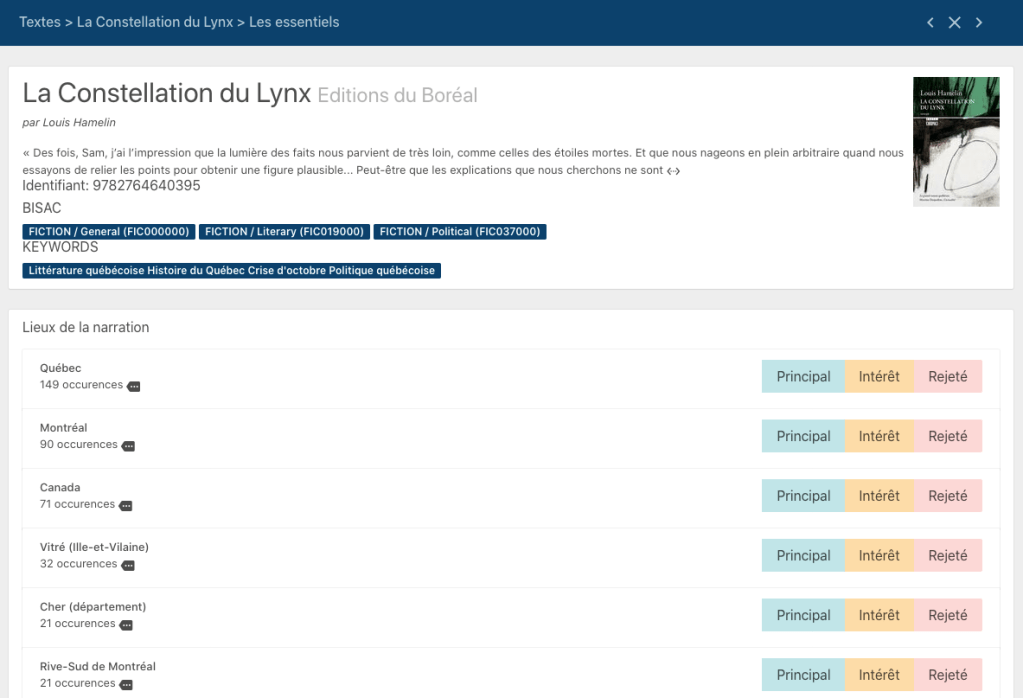Set Montréal to Intérêt
Viewport: 1023px width, 698px height.
click(x=879, y=436)
